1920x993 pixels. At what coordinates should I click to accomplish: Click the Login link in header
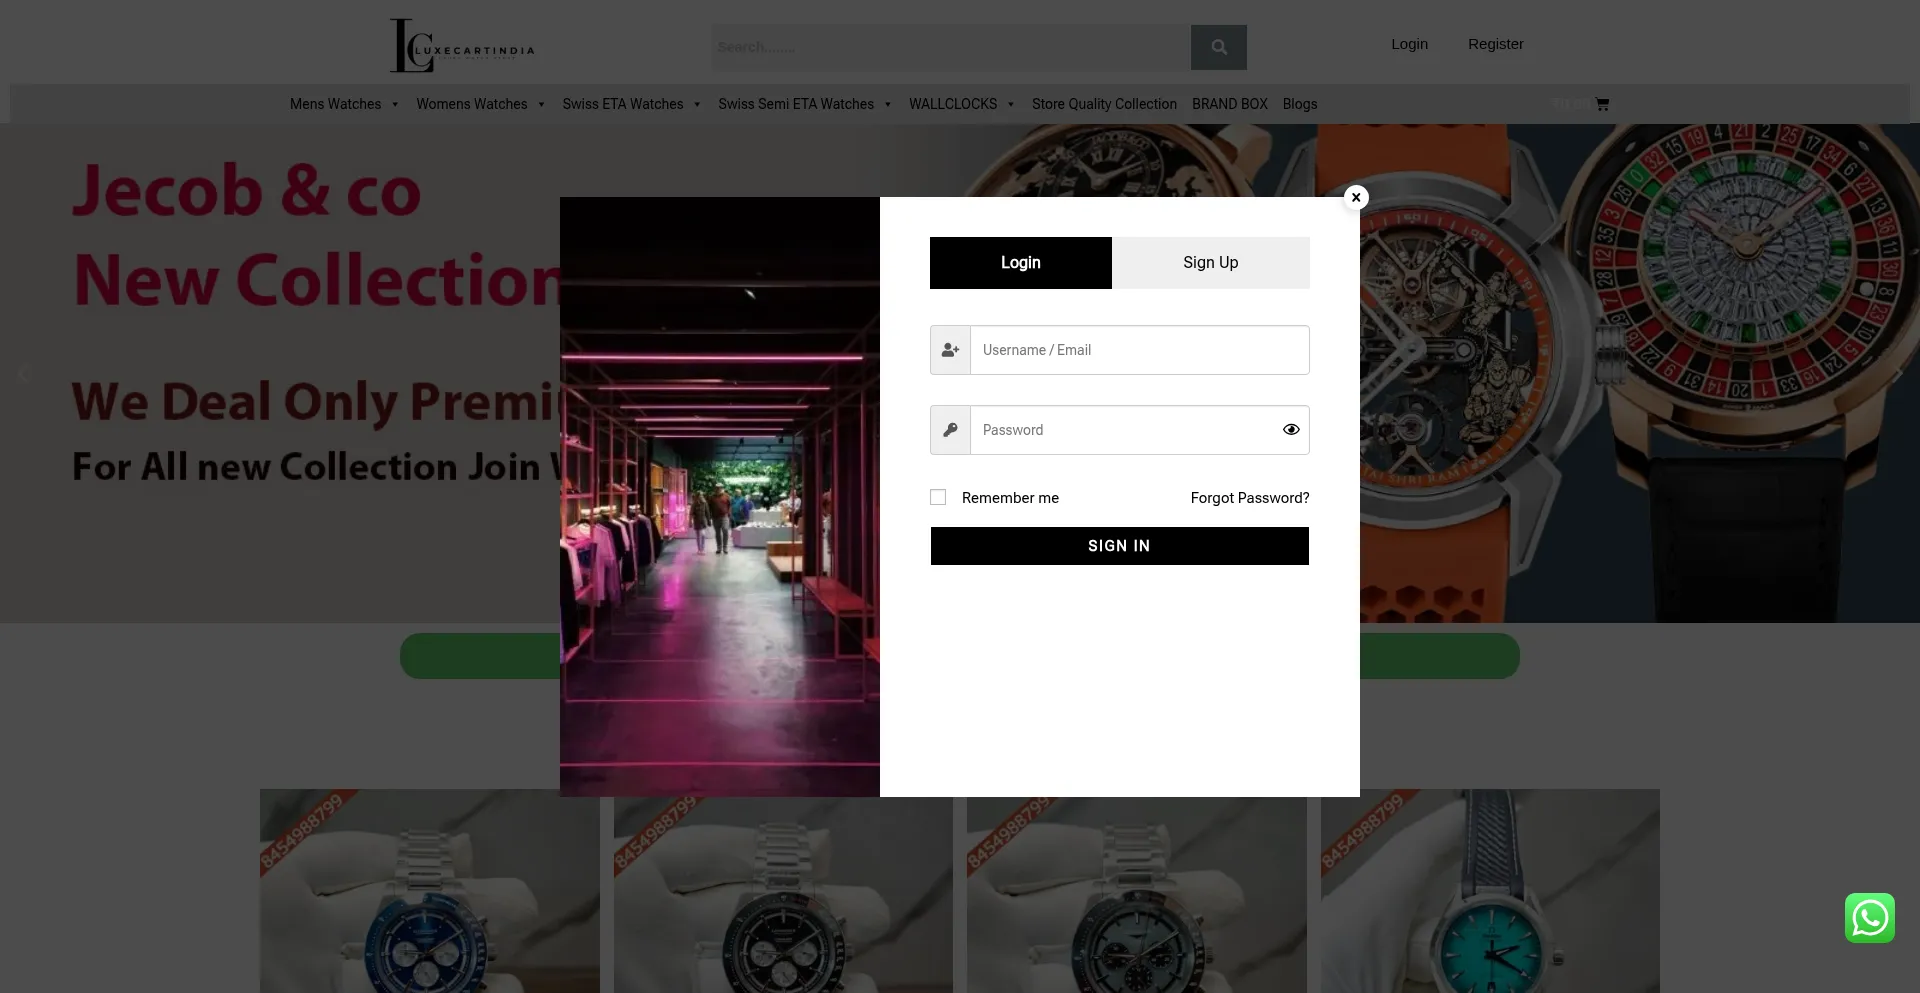click(1410, 44)
